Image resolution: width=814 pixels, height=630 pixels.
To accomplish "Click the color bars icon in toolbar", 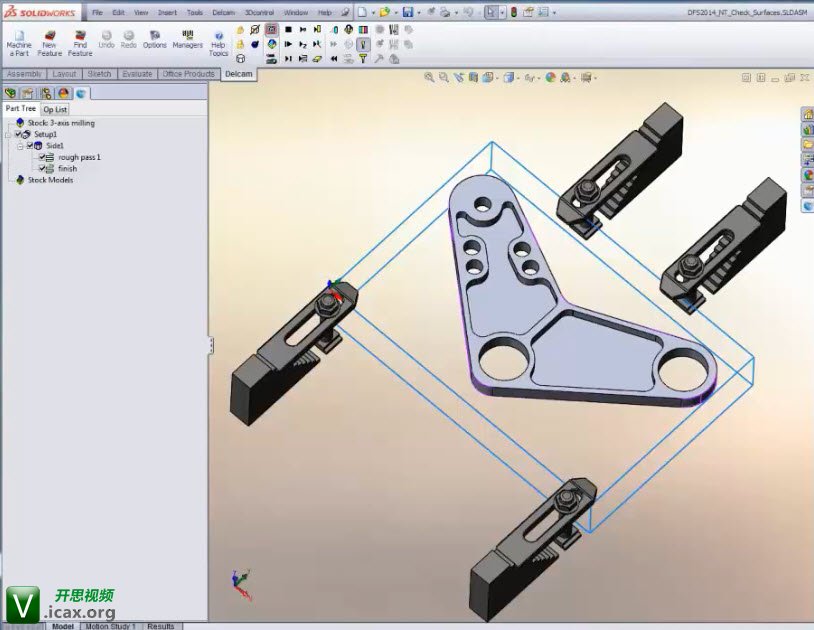I will [x=363, y=30].
